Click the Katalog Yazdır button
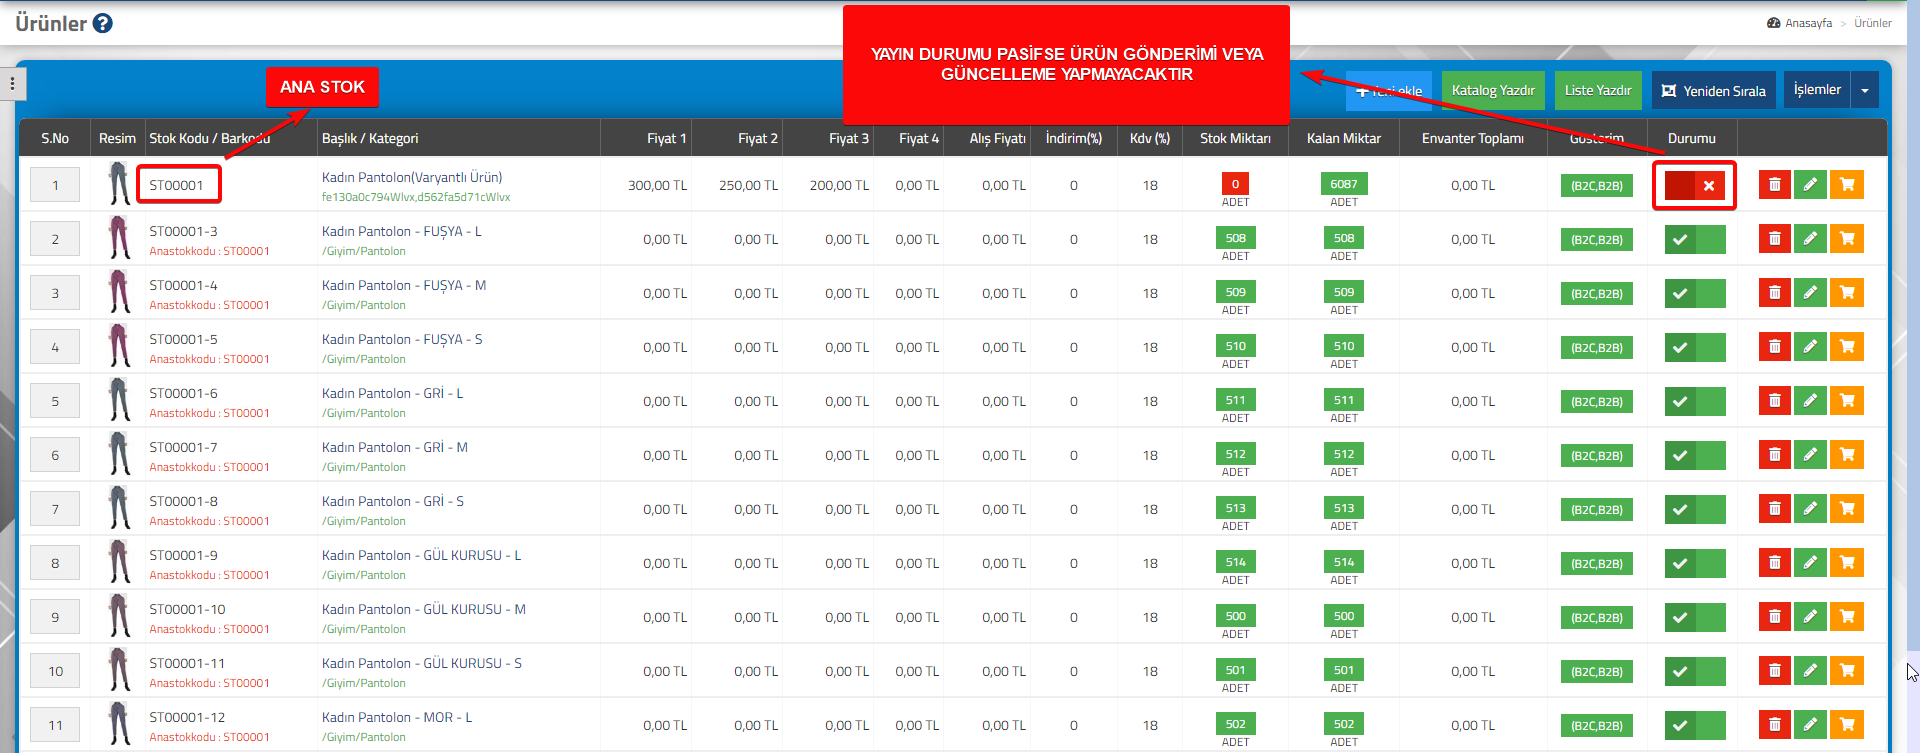This screenshot has height=753, width=1920. [x=1493, y=90]
